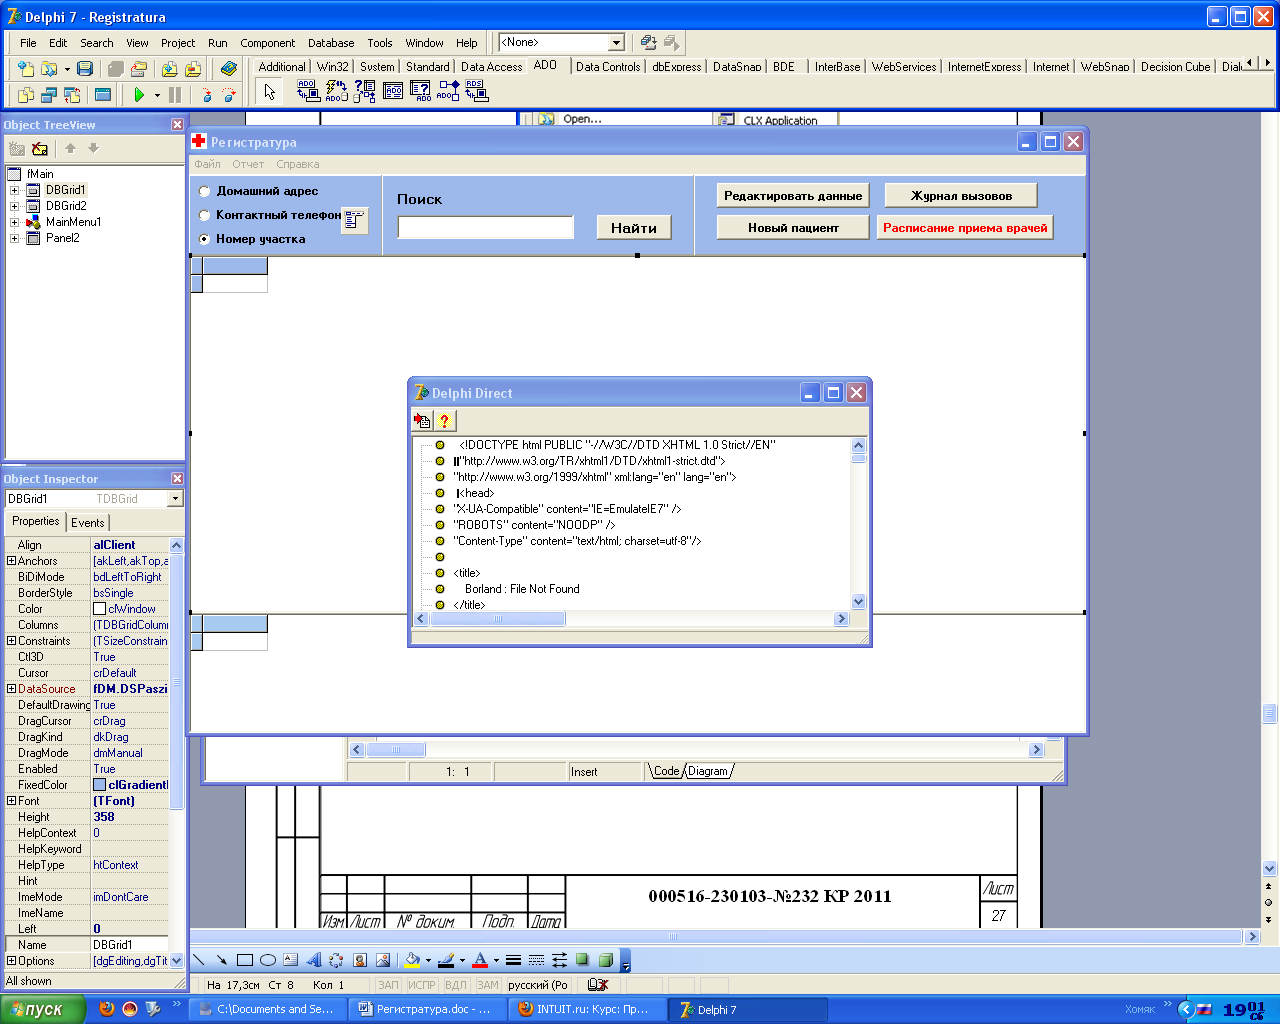The width and height of the screenshot is (1280, 1024).
Task: Open the Run button dropdown arrow
Action: point(157,95)
